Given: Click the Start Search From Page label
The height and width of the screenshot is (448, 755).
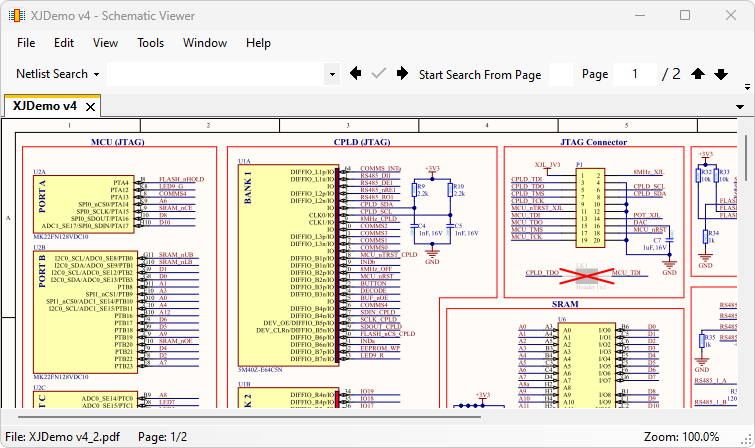Looking at the screenshot, I should point(480,74).
